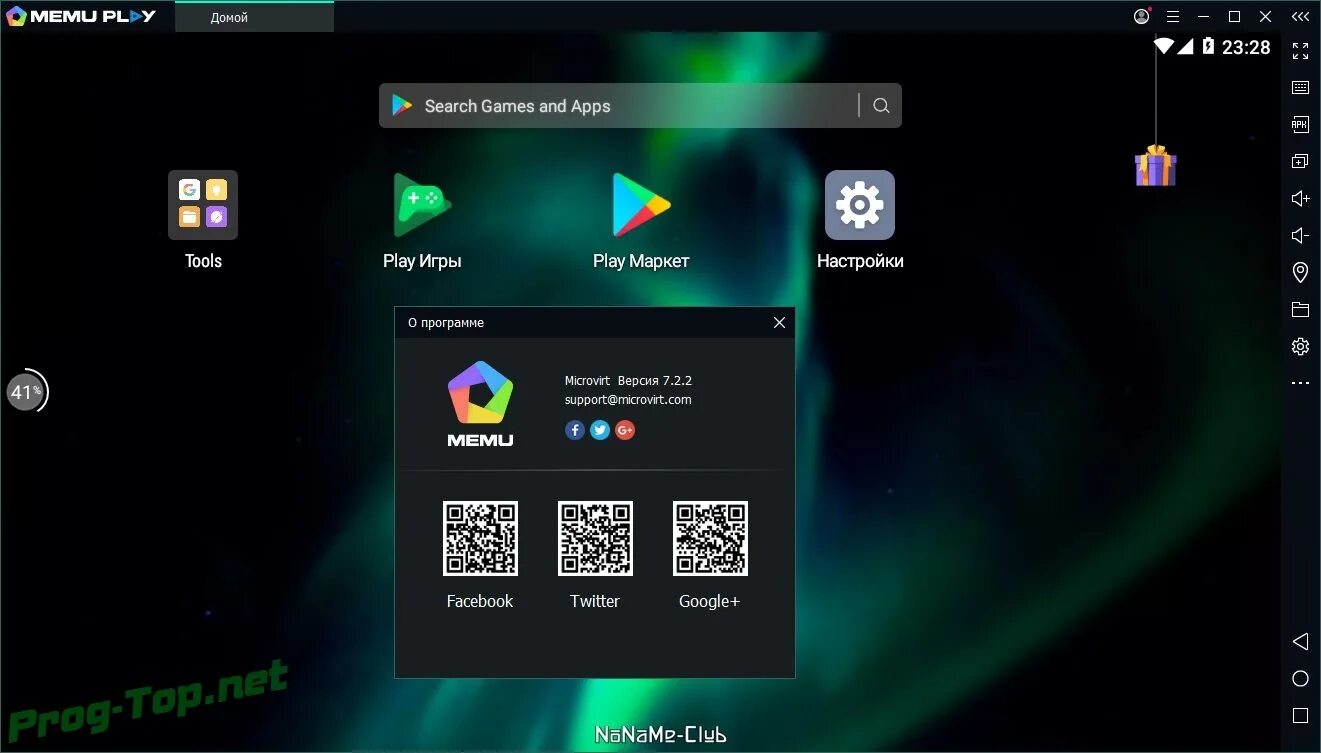Open the hamburger menu in title bar

(x=1173, y=17)
